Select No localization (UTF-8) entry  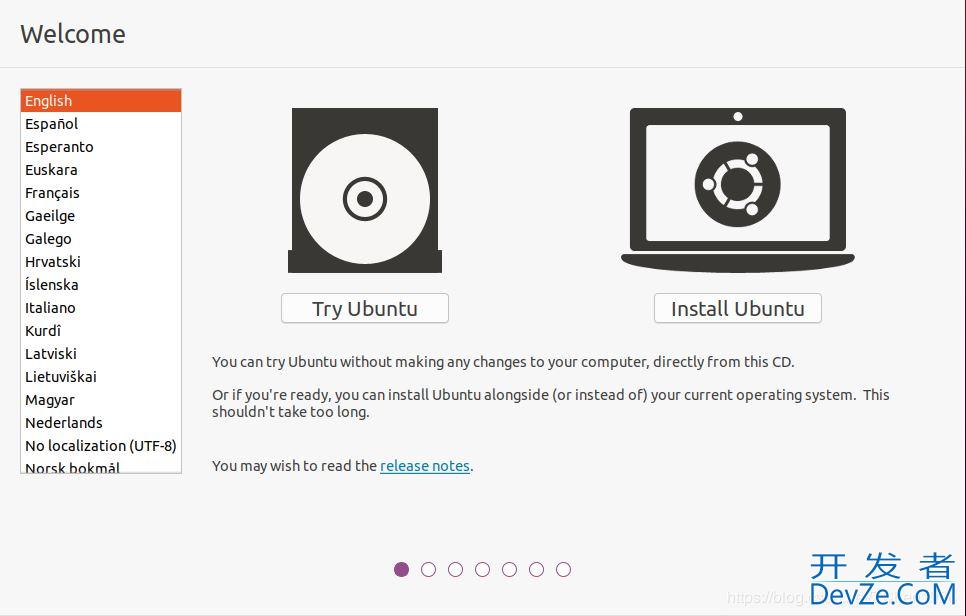[x=101, y=445]
